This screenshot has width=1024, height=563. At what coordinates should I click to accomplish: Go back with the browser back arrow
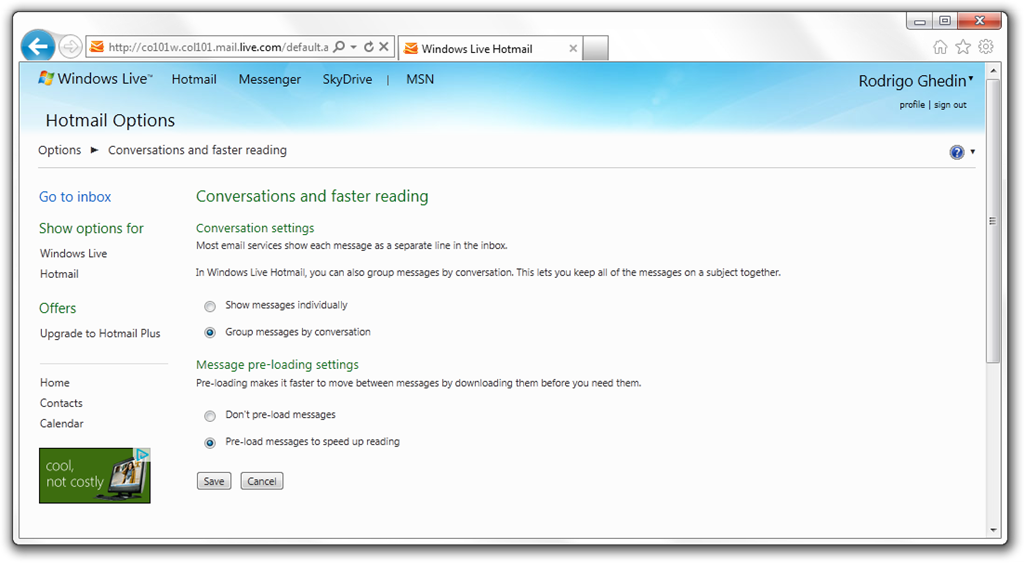(38, 46)
